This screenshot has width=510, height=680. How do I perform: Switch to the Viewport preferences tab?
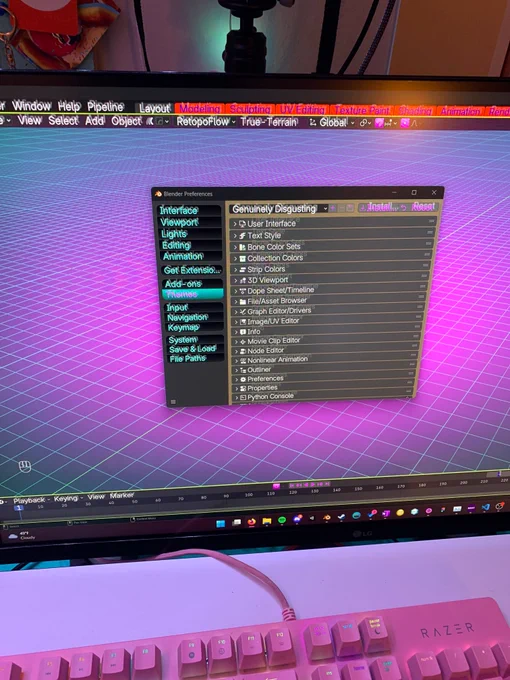(x=190, y=222)
